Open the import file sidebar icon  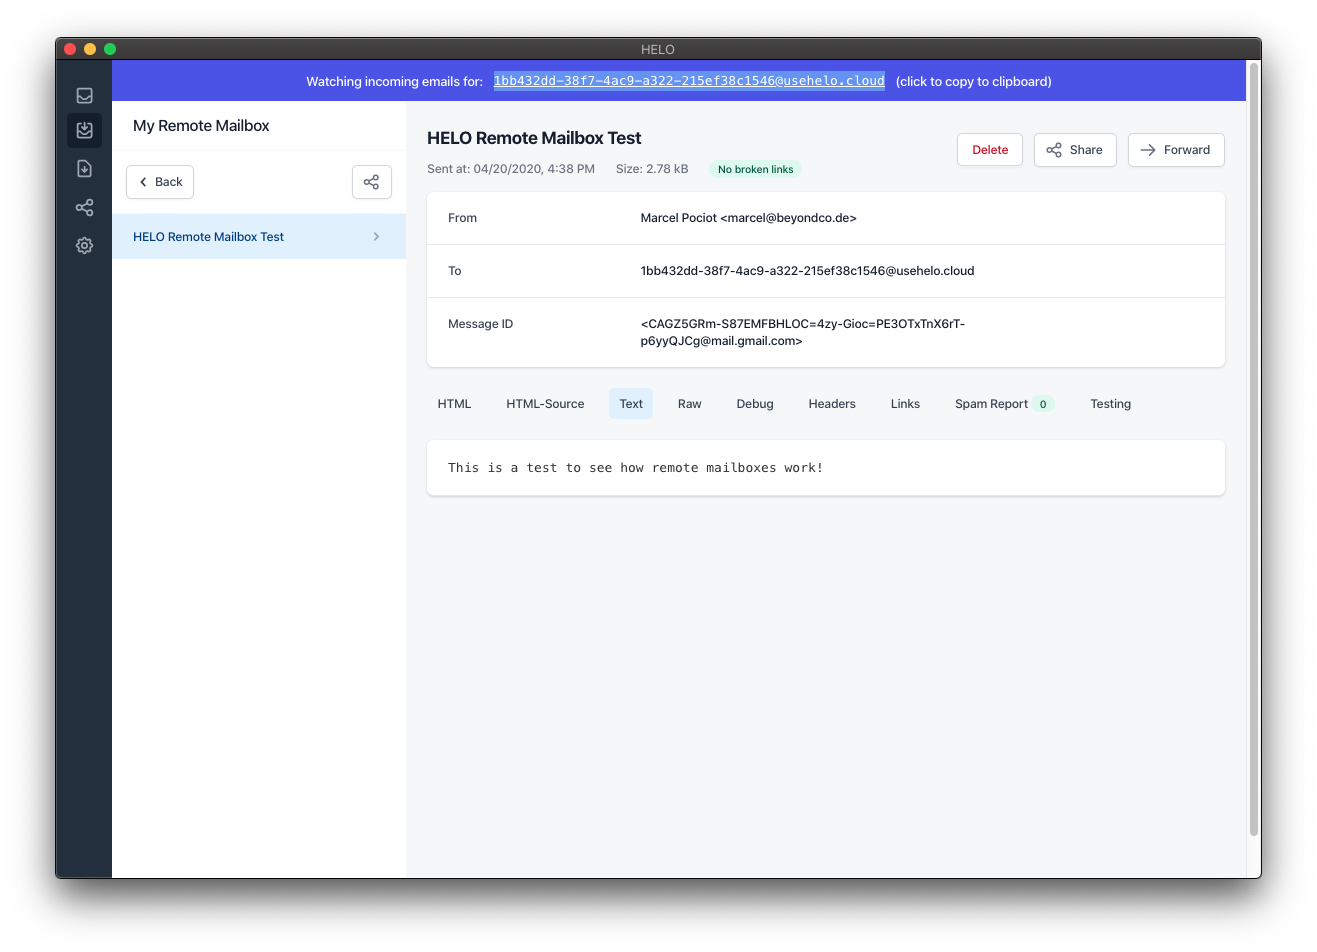[x=84, y=169]
